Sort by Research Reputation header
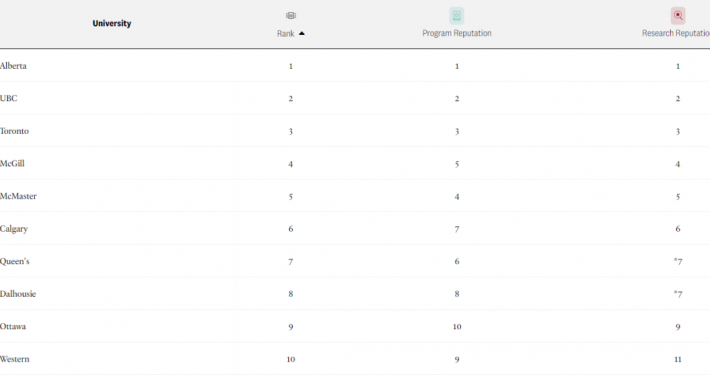This screenshot has width=710, height=375. click(676, 33)
